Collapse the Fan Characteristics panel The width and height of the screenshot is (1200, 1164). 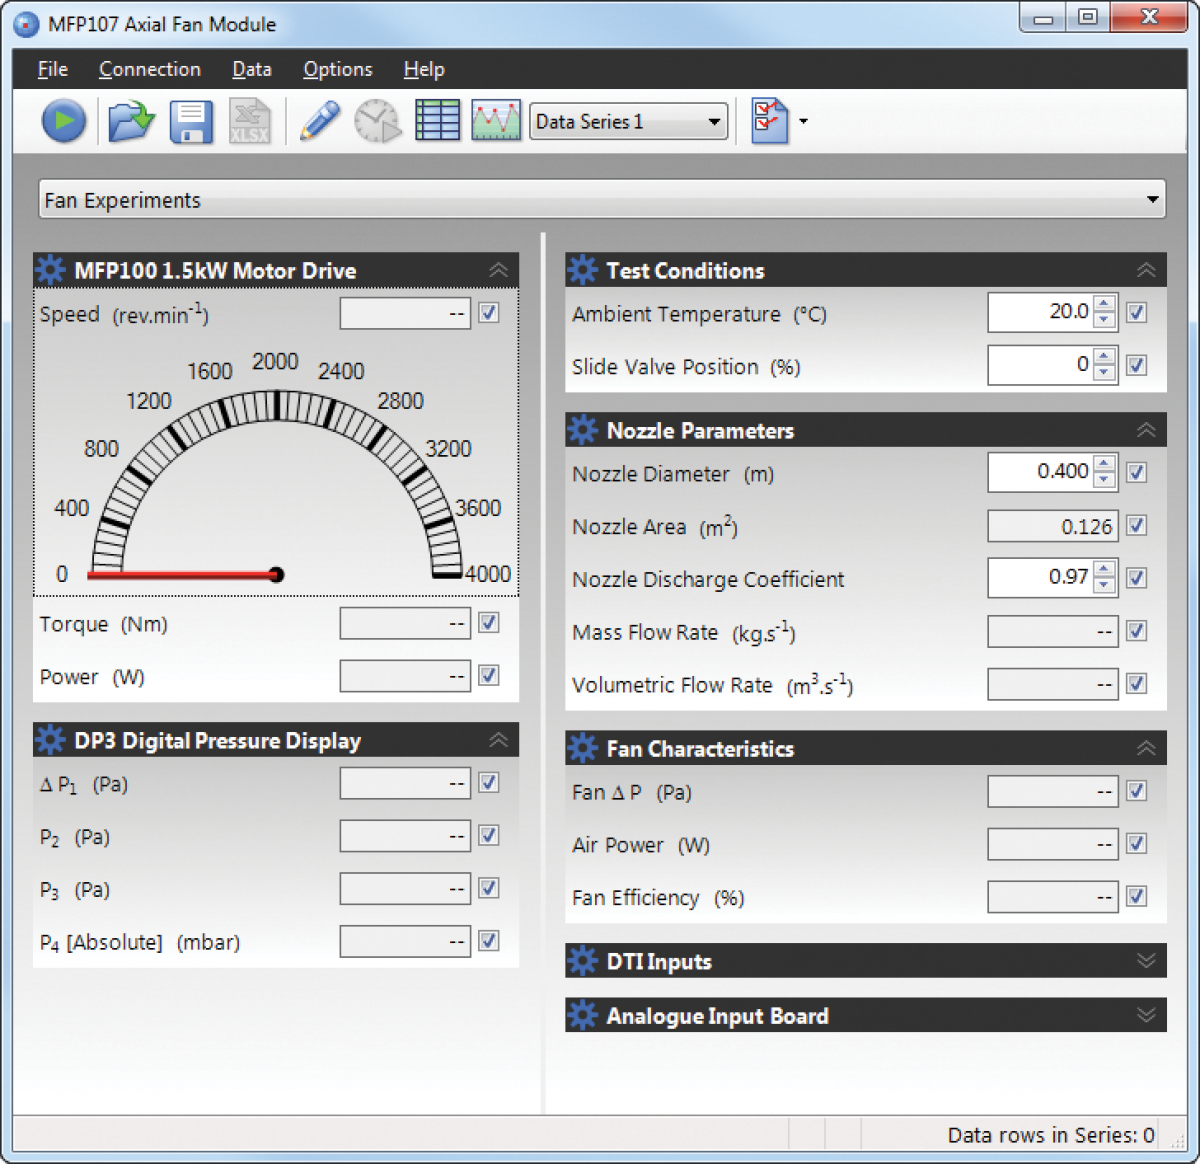pos(1146,748)
